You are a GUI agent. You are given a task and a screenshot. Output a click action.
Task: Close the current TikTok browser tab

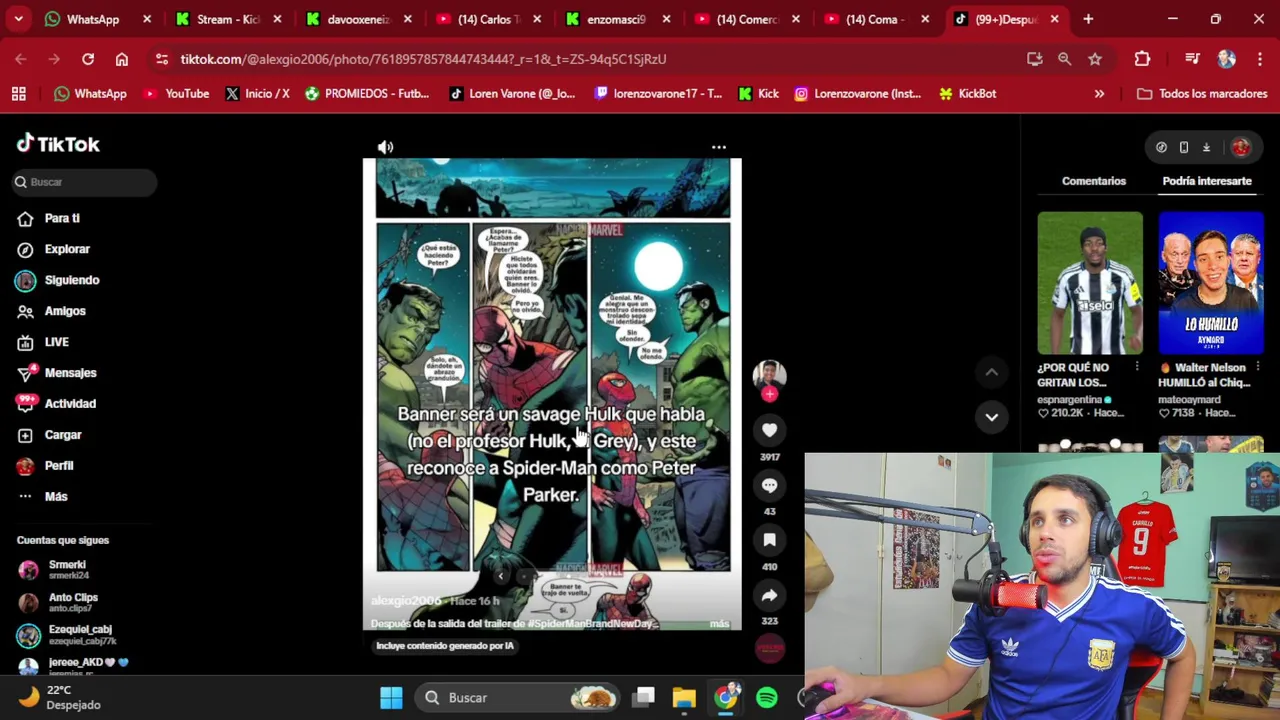[1054, 19]
